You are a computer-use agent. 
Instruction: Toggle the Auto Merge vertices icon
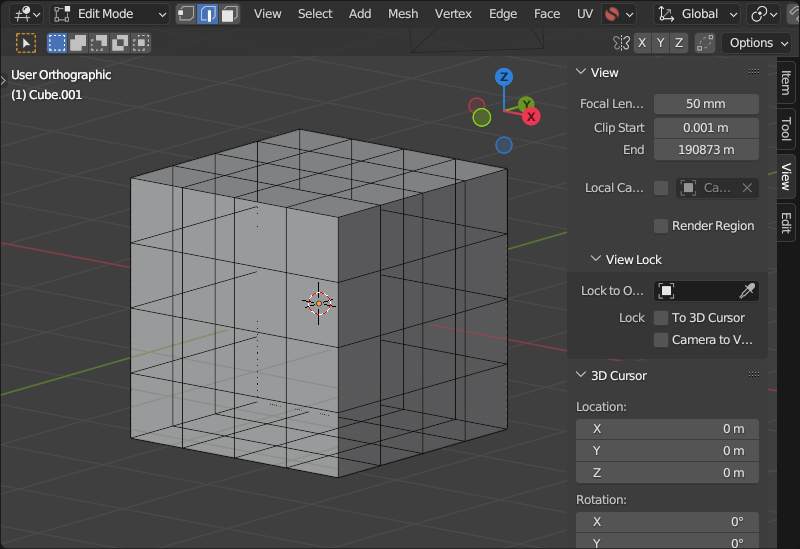pos(705,43)
